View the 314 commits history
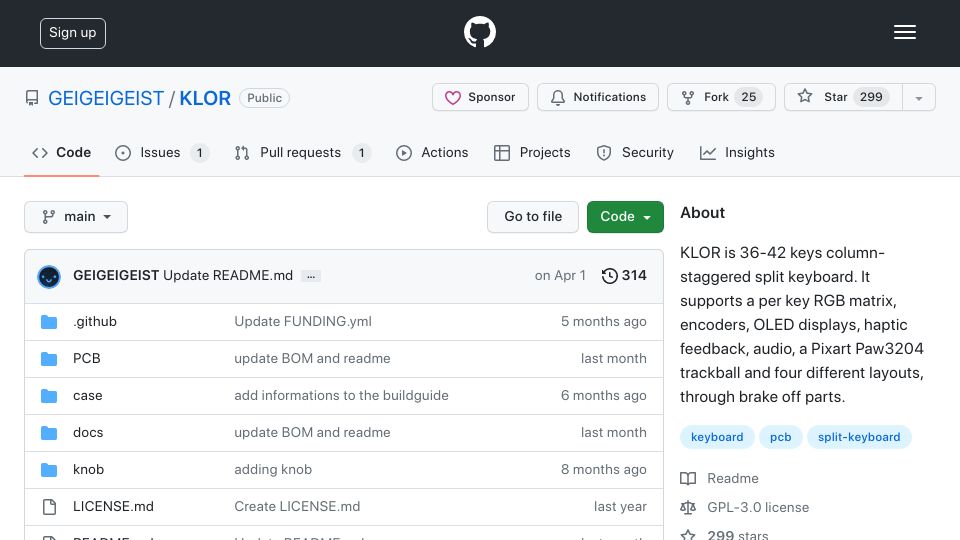 (623, 276)
